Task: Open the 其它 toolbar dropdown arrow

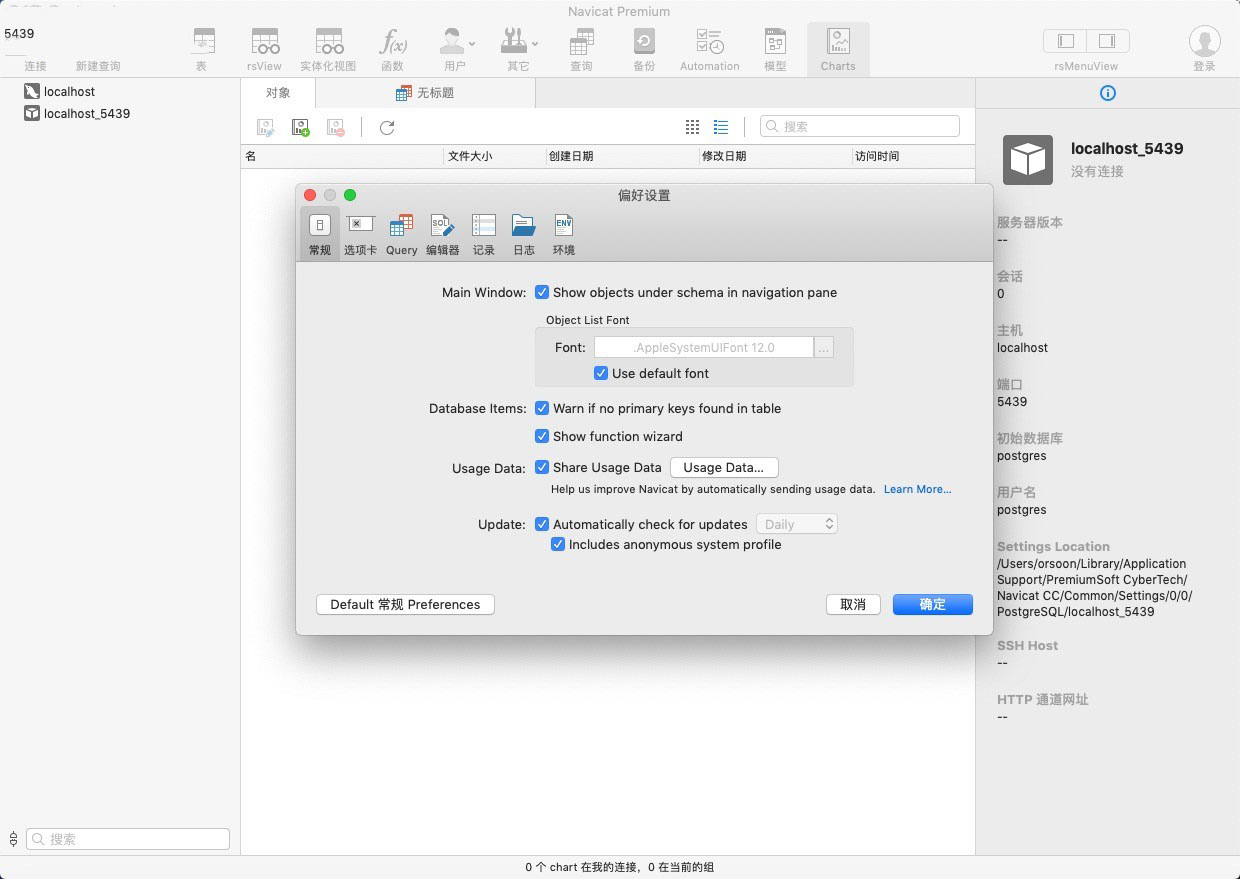Action: (x=534, y=44)
